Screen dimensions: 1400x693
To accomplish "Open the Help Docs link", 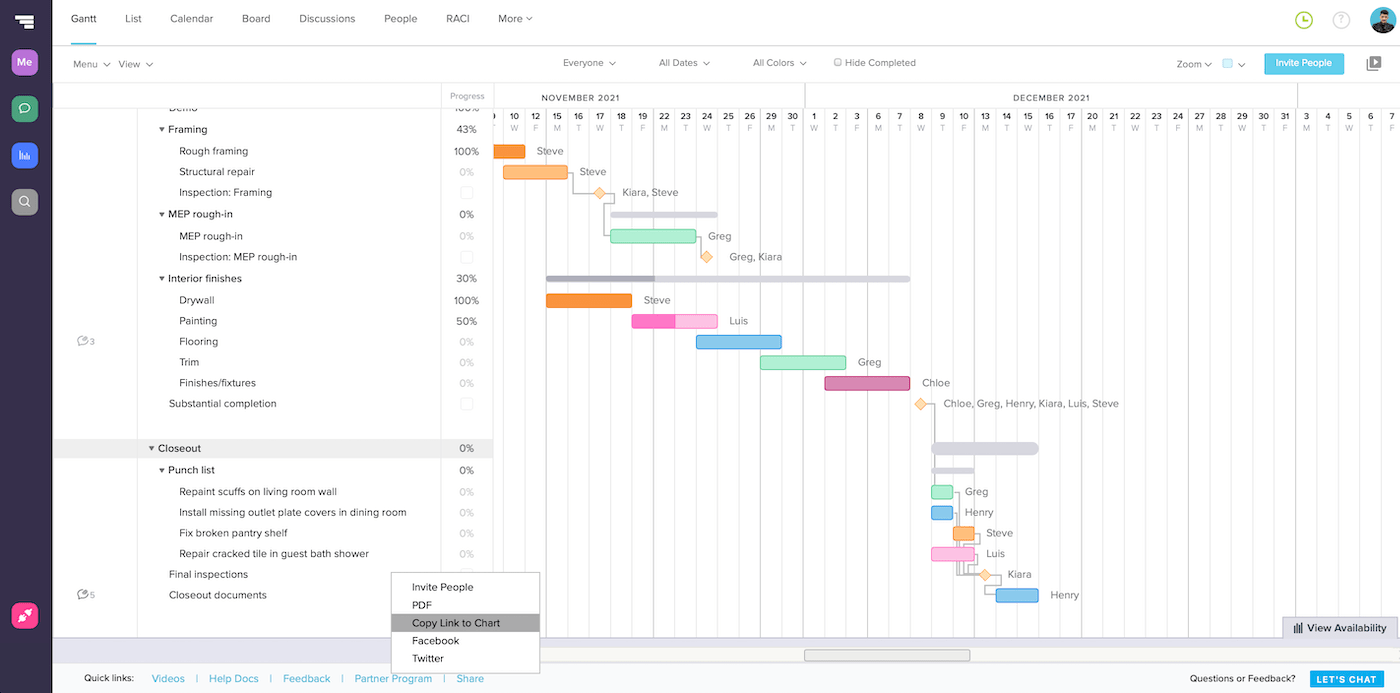I will point(233,678).
